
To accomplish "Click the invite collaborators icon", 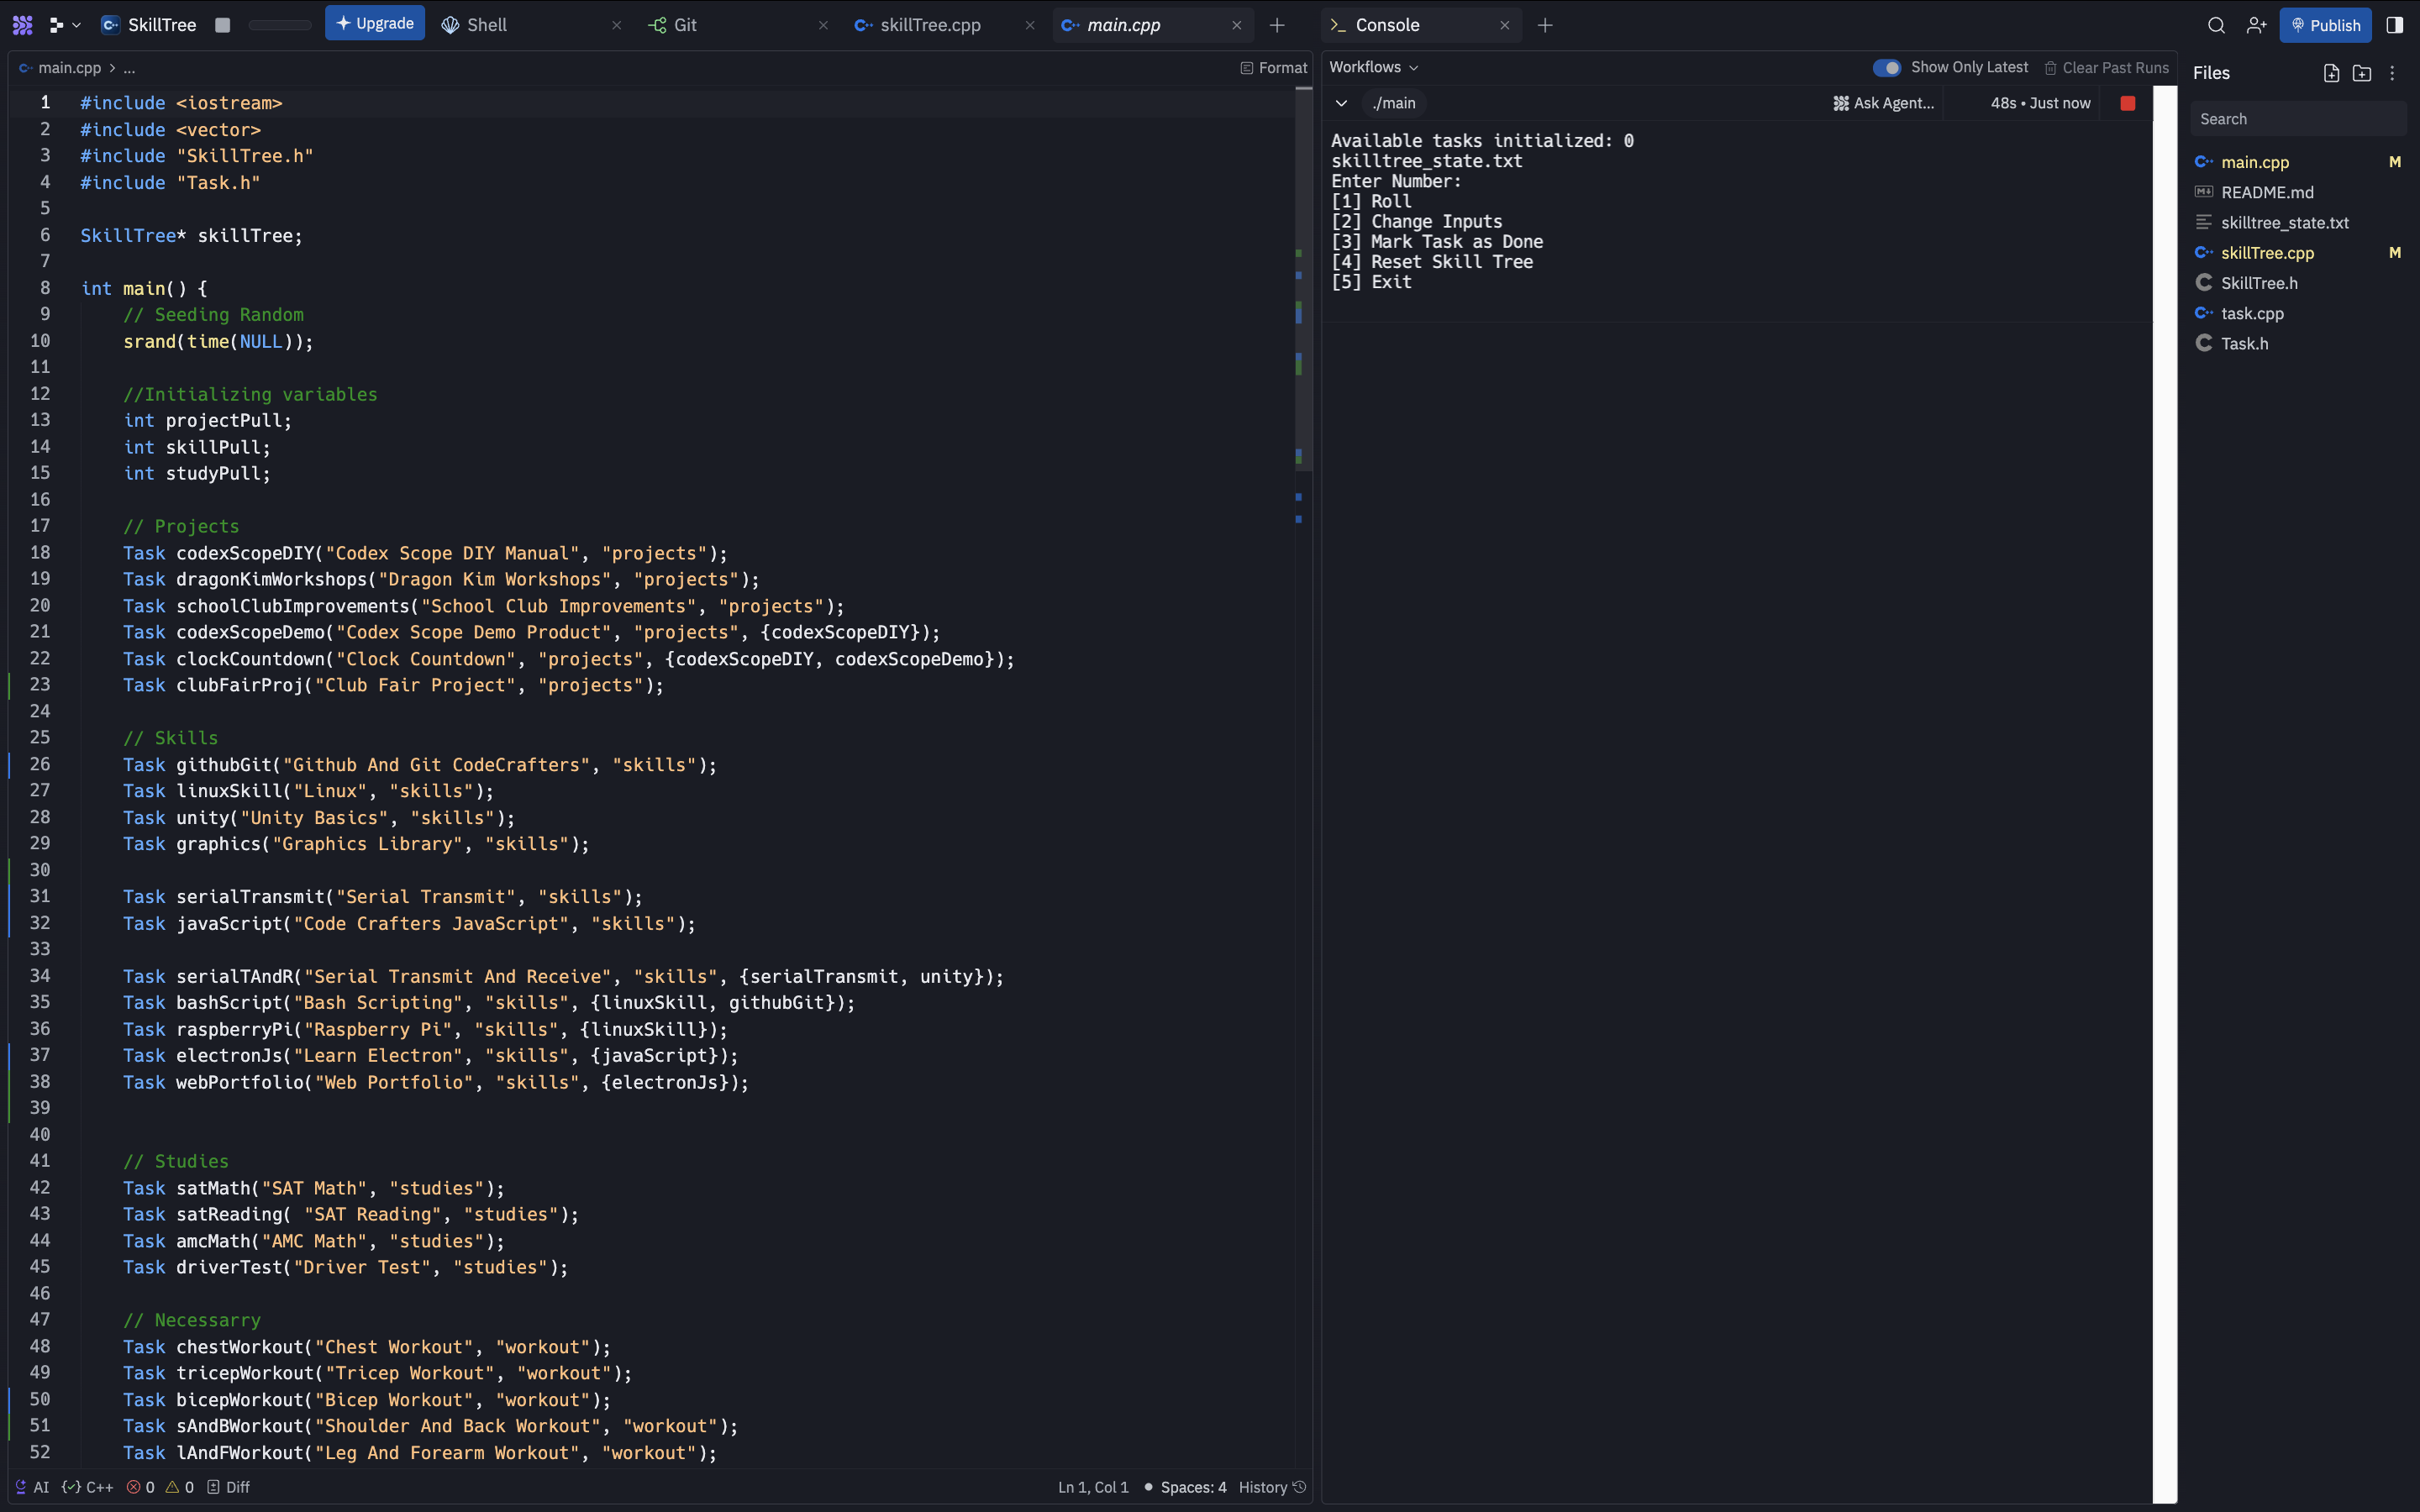I will pos(2256,25).
